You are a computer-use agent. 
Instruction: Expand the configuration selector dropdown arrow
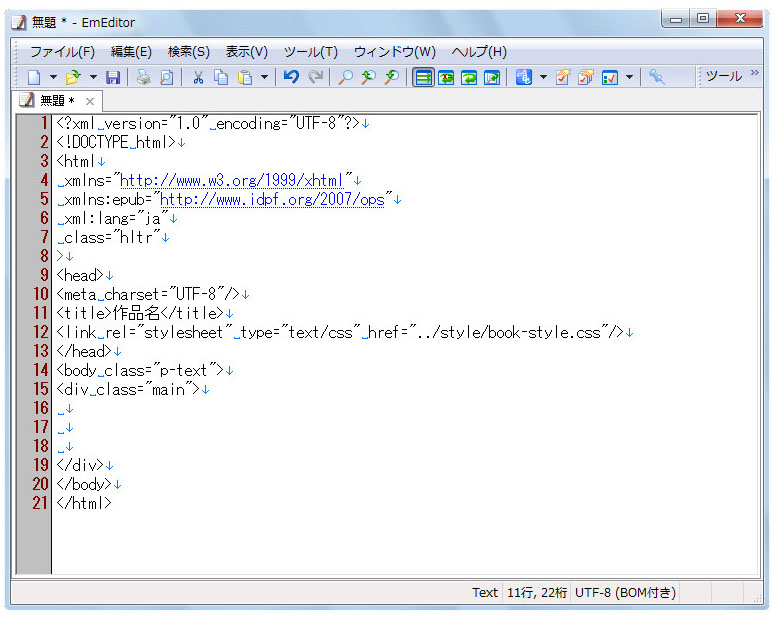pos(543,77)
